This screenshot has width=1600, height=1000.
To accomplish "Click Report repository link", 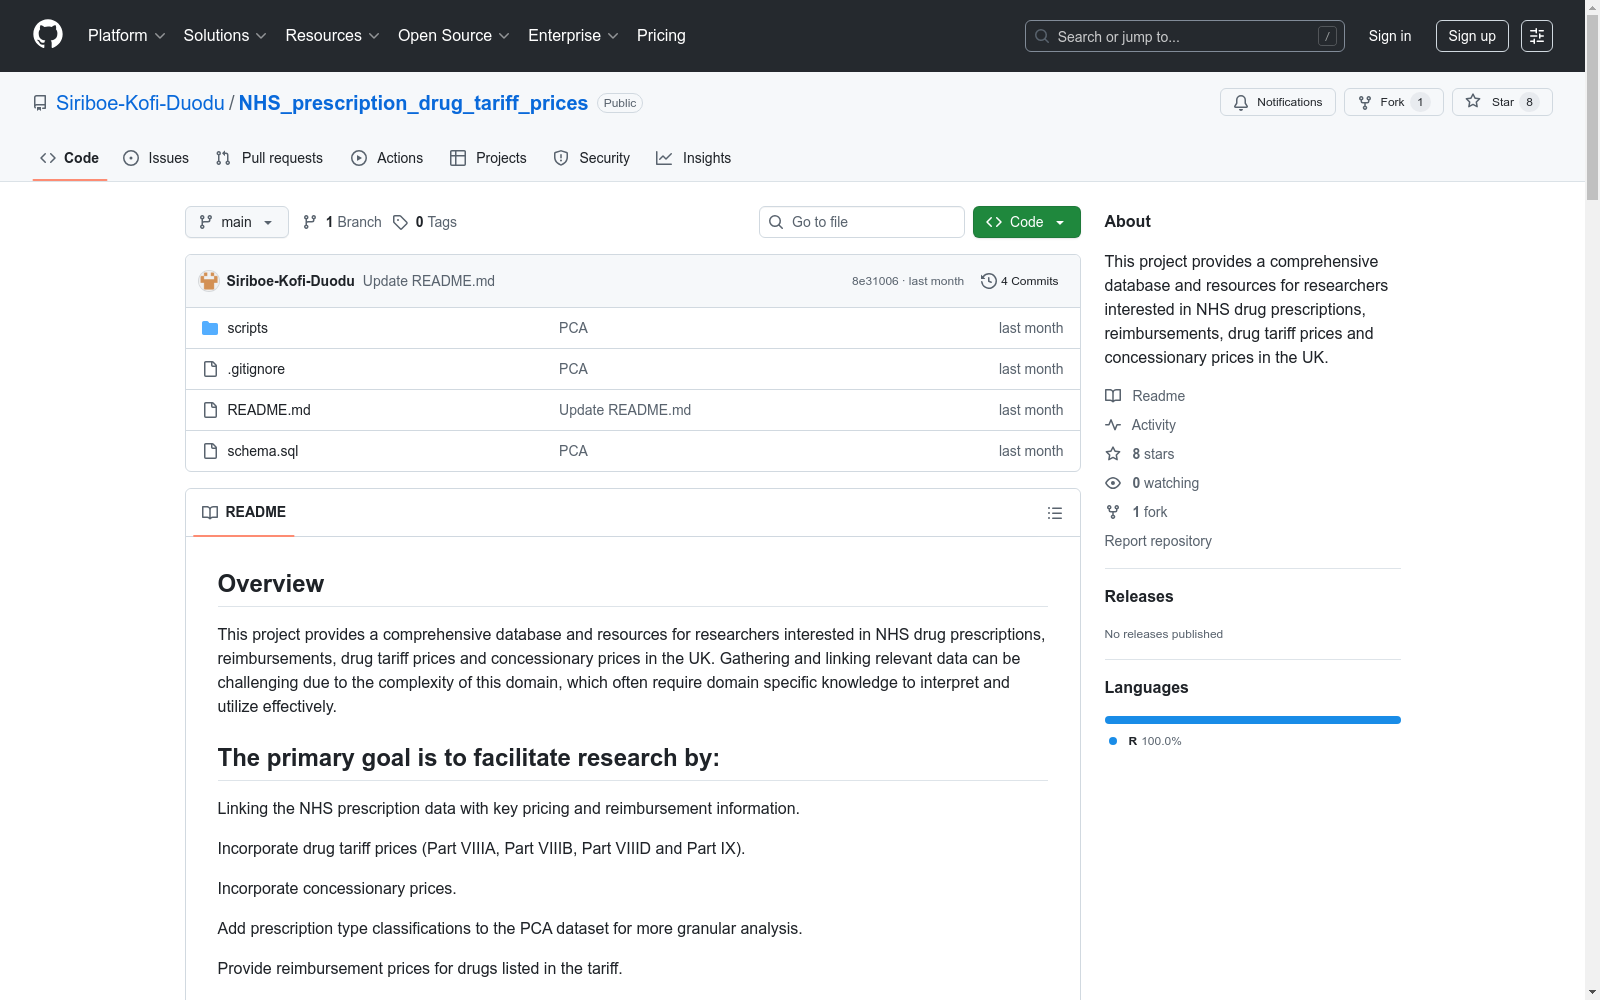I will (x=1158, y=541).
